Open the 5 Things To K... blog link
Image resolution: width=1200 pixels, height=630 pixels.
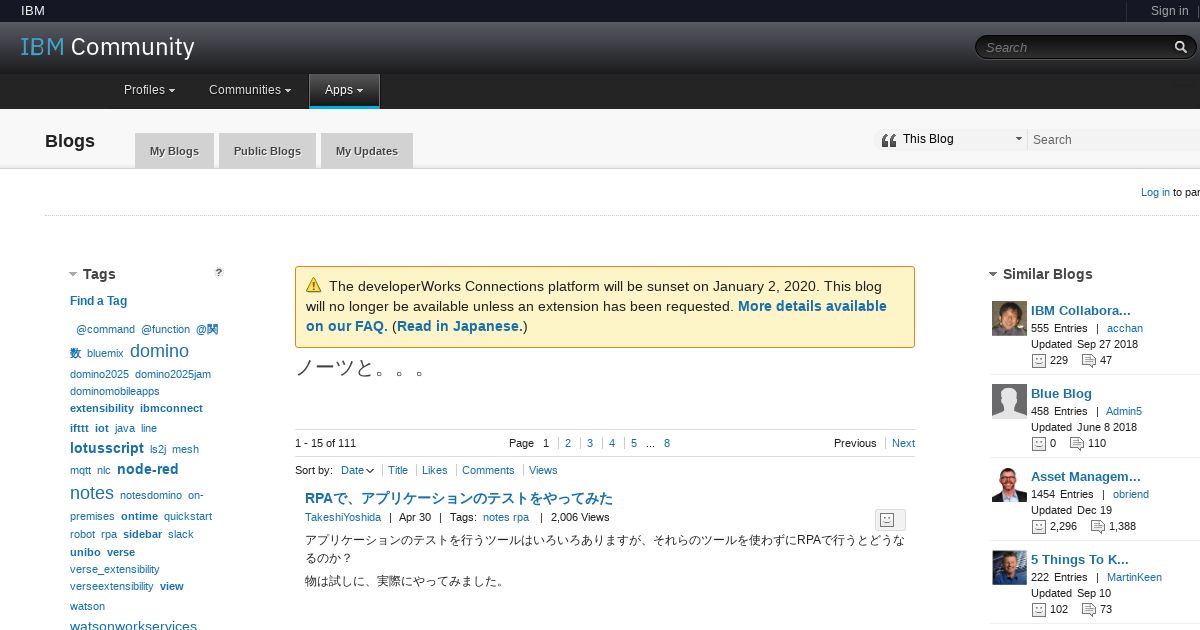click(x=1080, y=560)
